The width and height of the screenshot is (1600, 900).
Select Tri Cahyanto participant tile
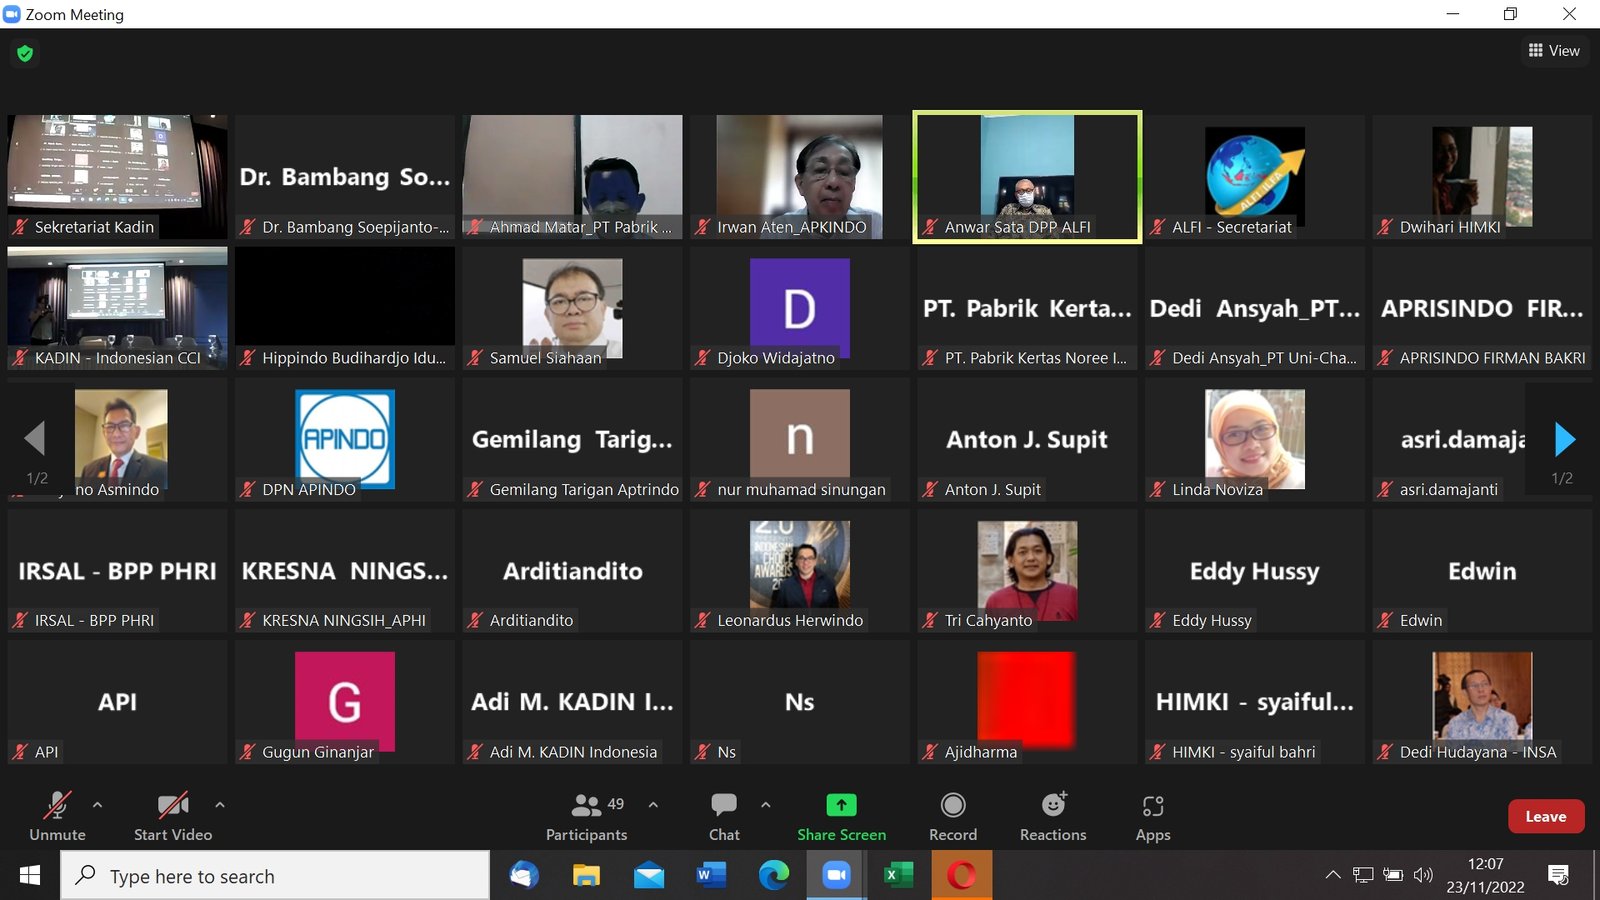click(x=1027, y=570)
